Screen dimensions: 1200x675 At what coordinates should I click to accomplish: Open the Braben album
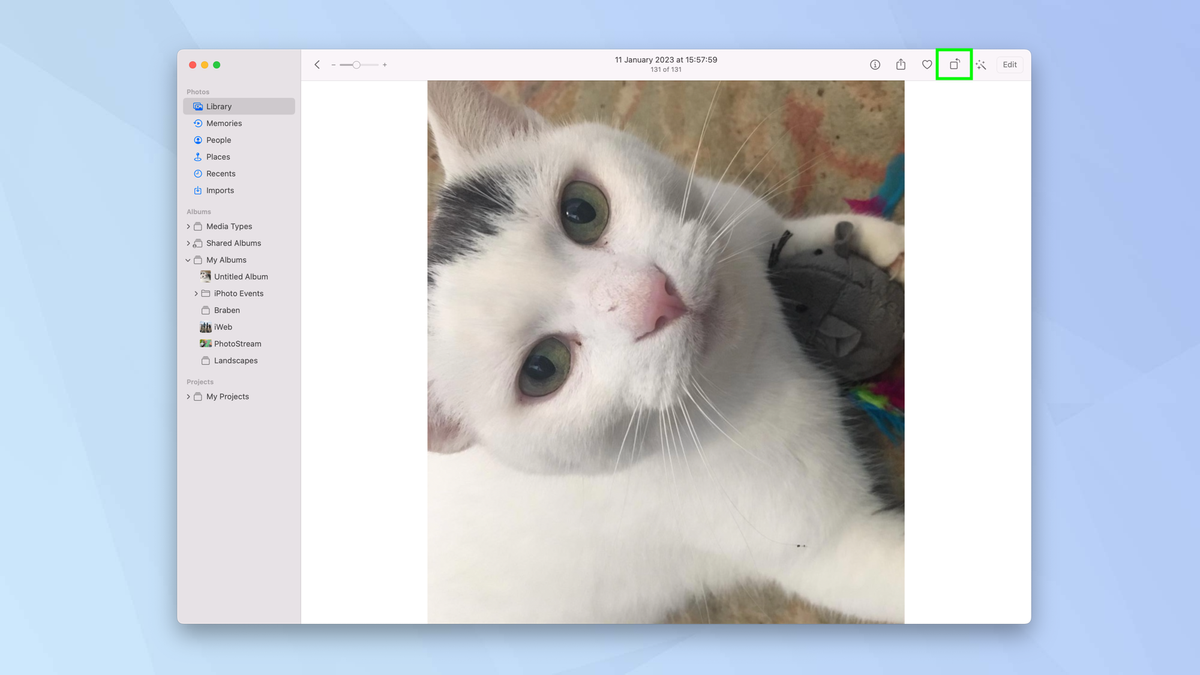224,310
